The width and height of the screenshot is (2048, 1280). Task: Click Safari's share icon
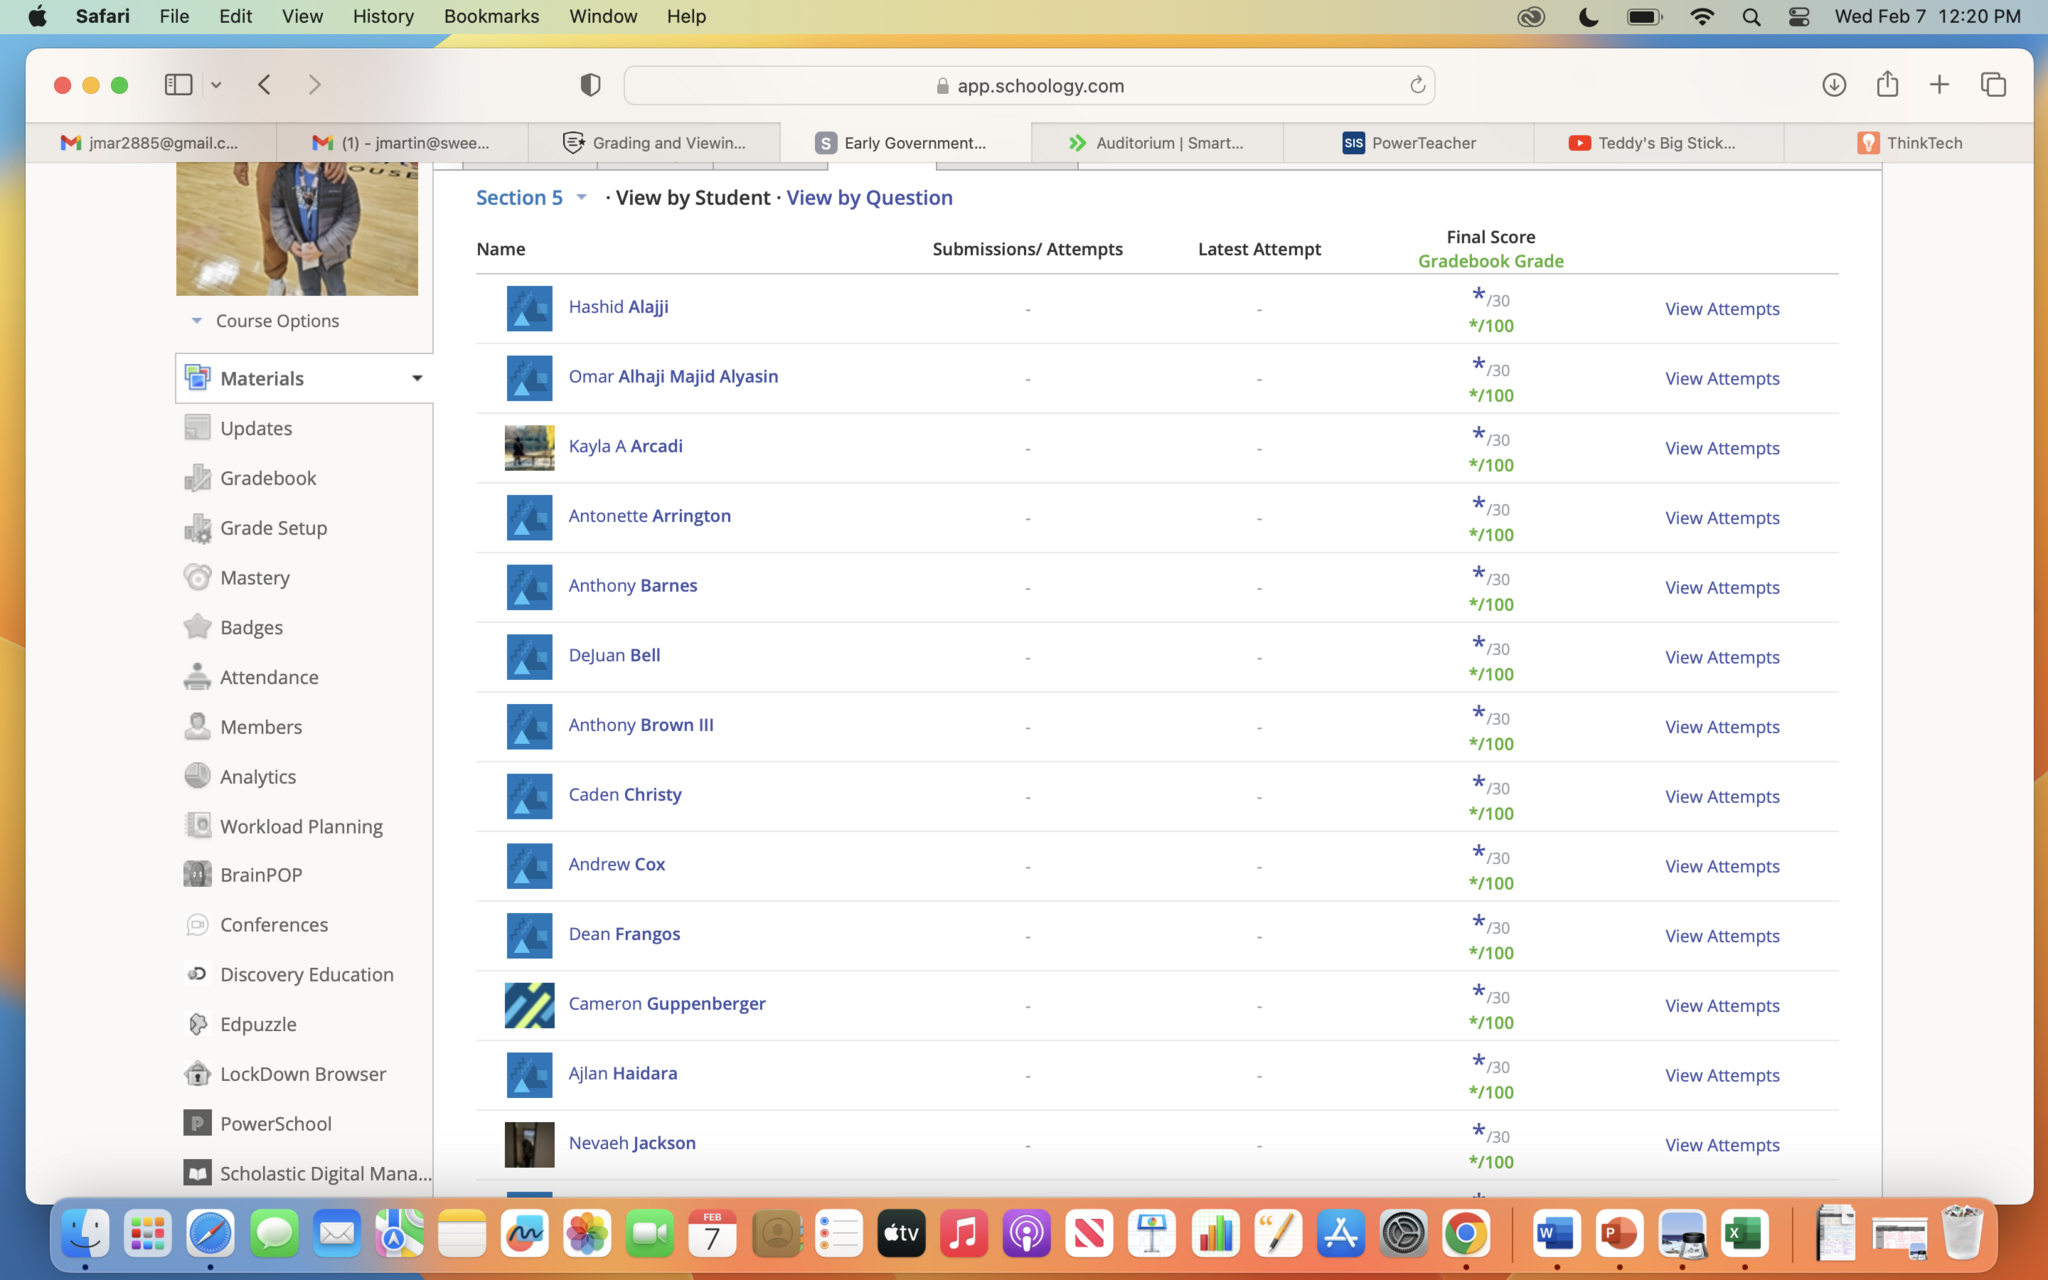pos(1887,85)
